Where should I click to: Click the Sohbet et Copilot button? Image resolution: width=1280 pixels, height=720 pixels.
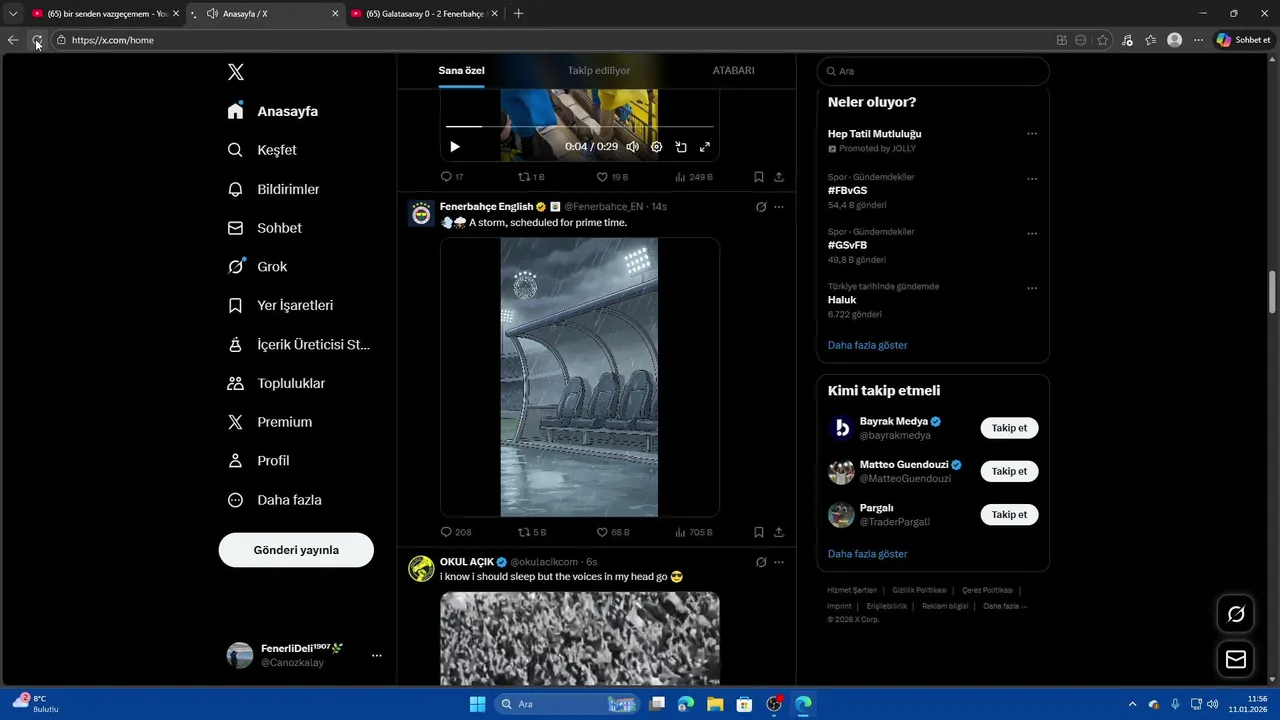[x=1243, y=40]
